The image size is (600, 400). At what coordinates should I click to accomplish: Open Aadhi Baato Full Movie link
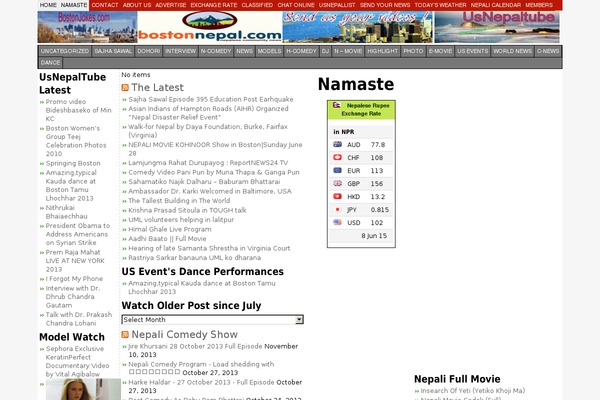click(x=167, y=238)
